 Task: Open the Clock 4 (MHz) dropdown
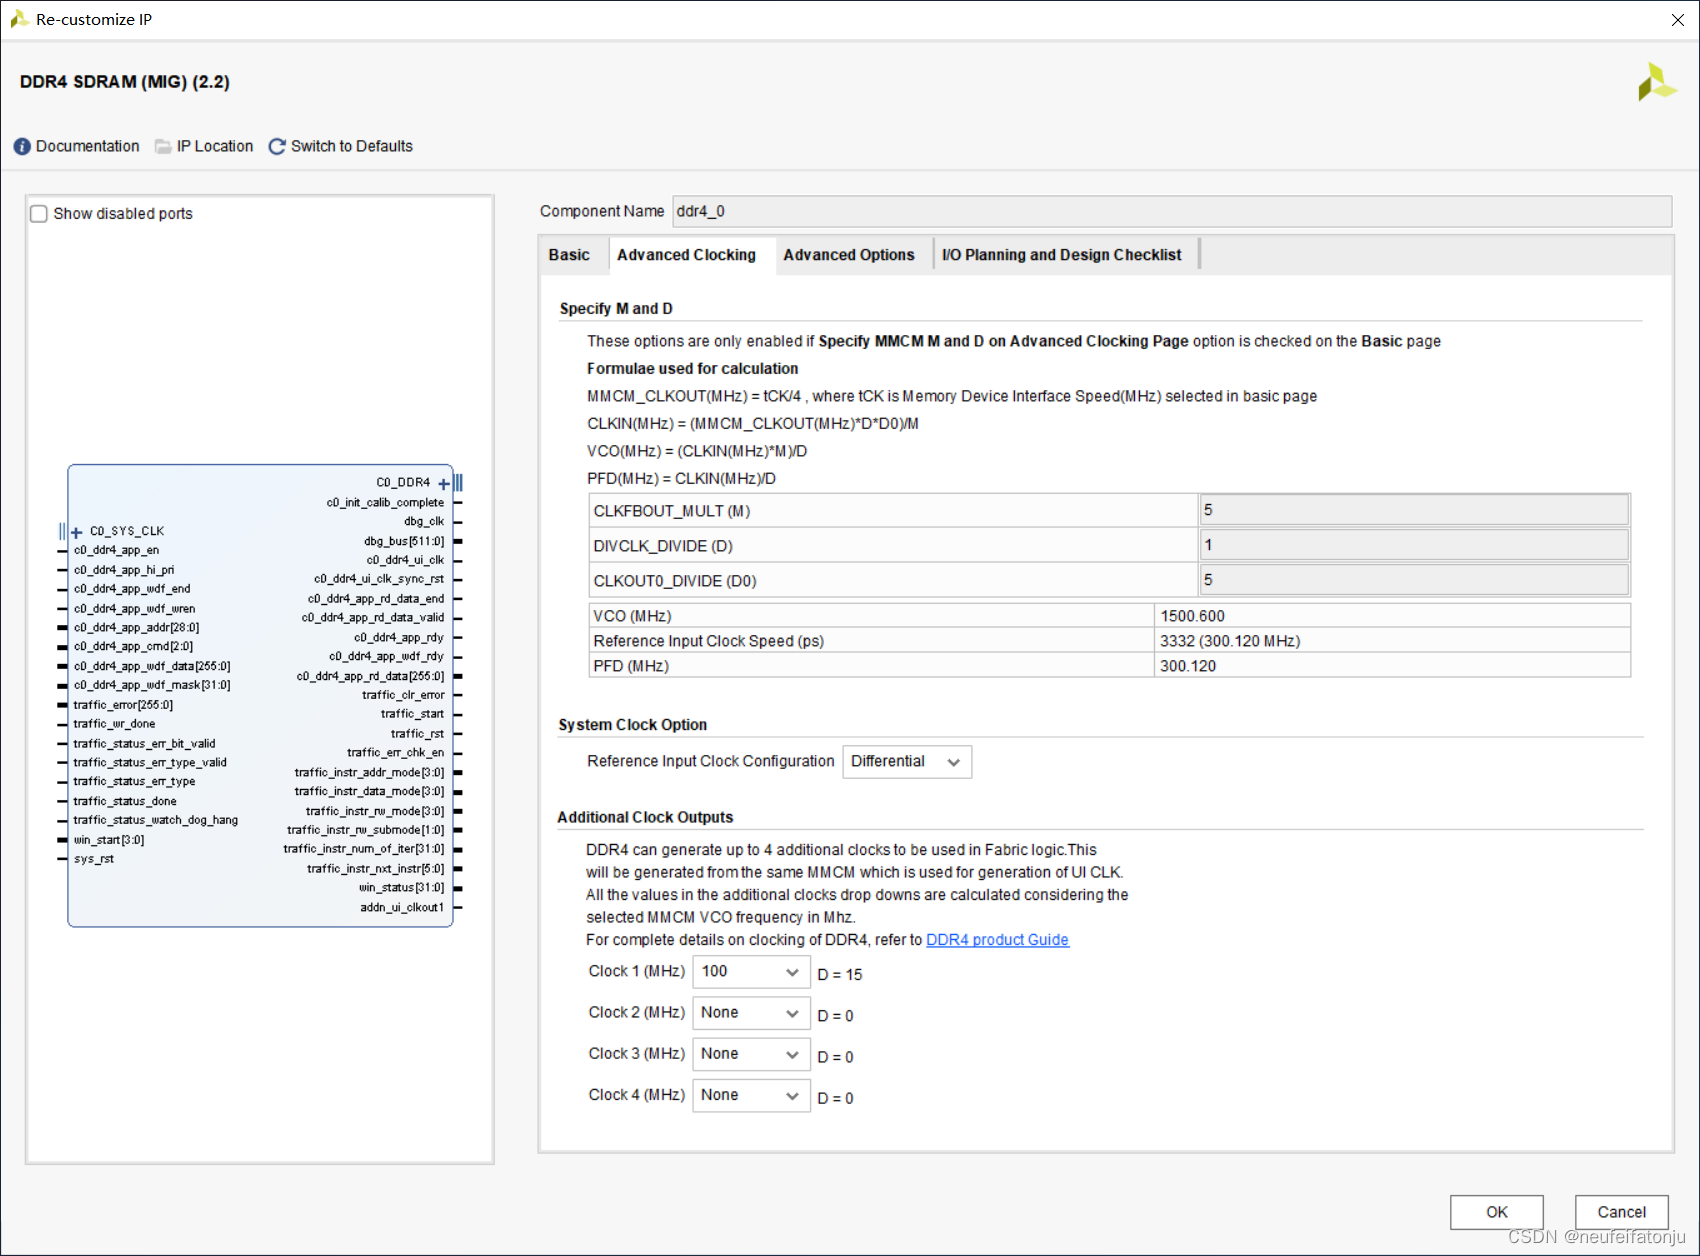click(751, 1095)
